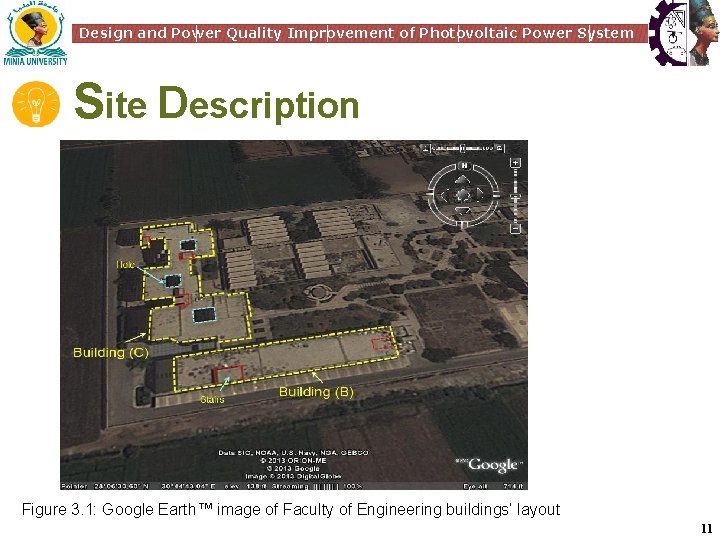Screen dimensions: 720x540
Task: Click the look-down arrow in navigation ring
Action: [463, 211]
